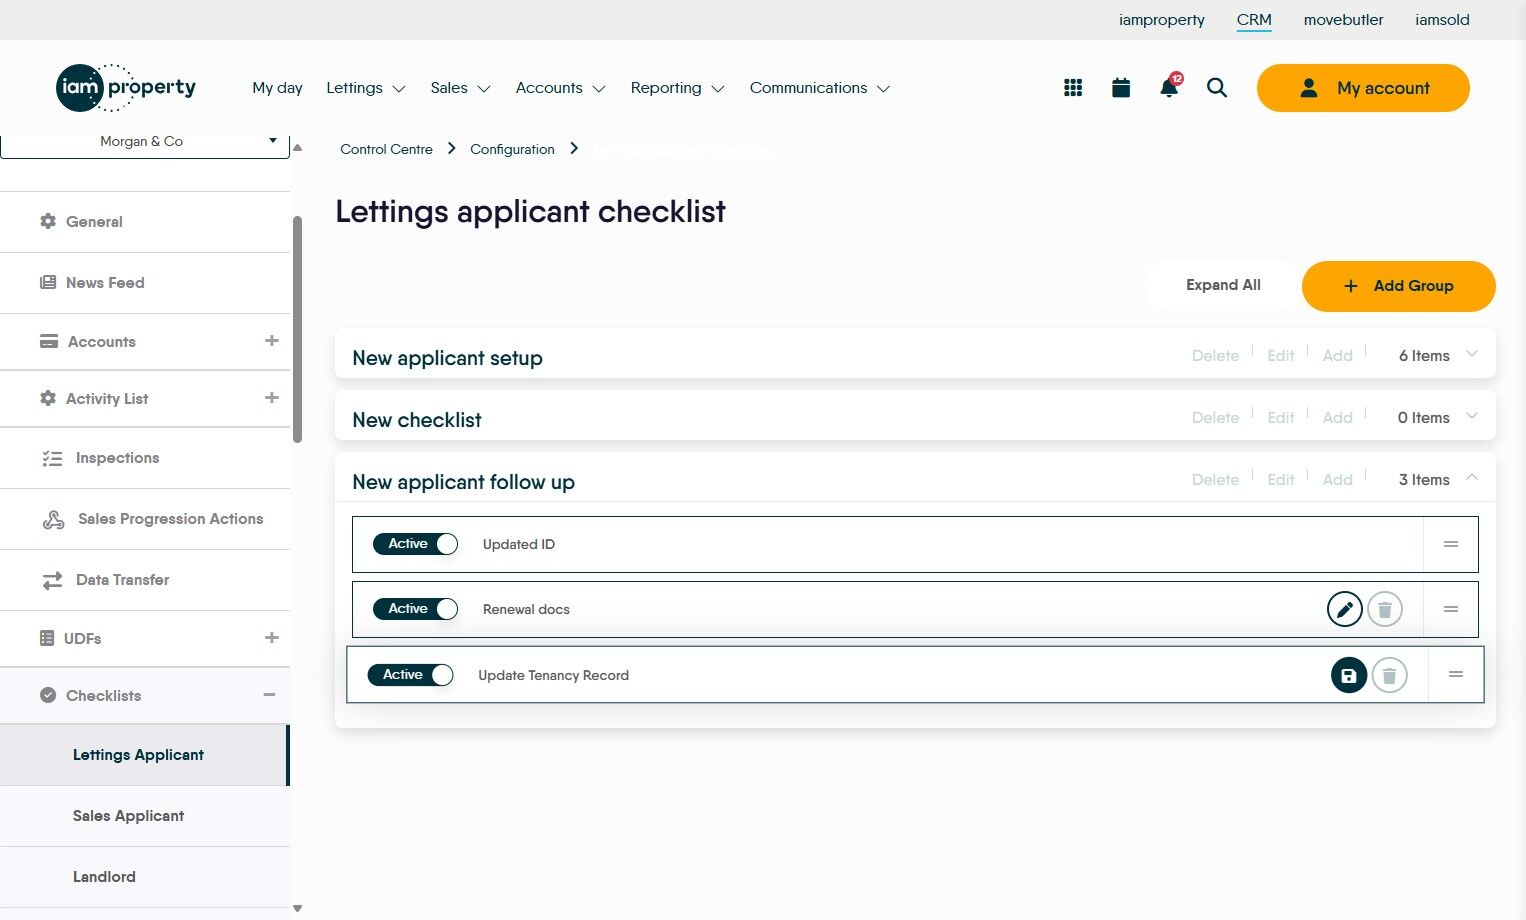Image resolution: width=1526 pixels, height=920 pixels.
Task: Collapse the New applicant follow up group
Action: (1472, 477)
